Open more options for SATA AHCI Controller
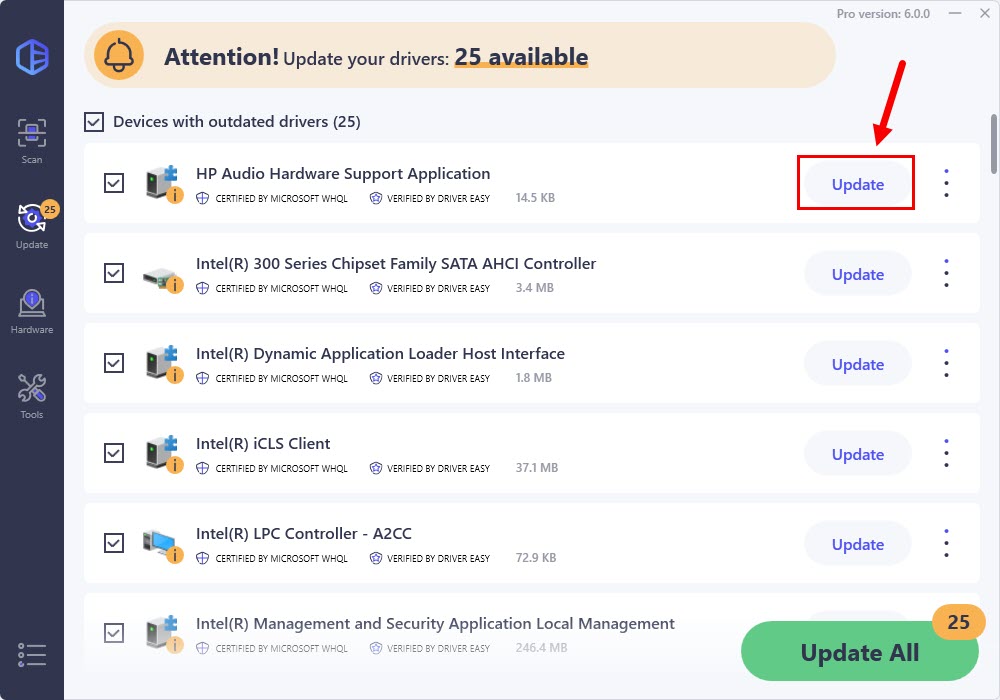Image resolution: width=1000 pixels, height=700 pixels. 946,273
